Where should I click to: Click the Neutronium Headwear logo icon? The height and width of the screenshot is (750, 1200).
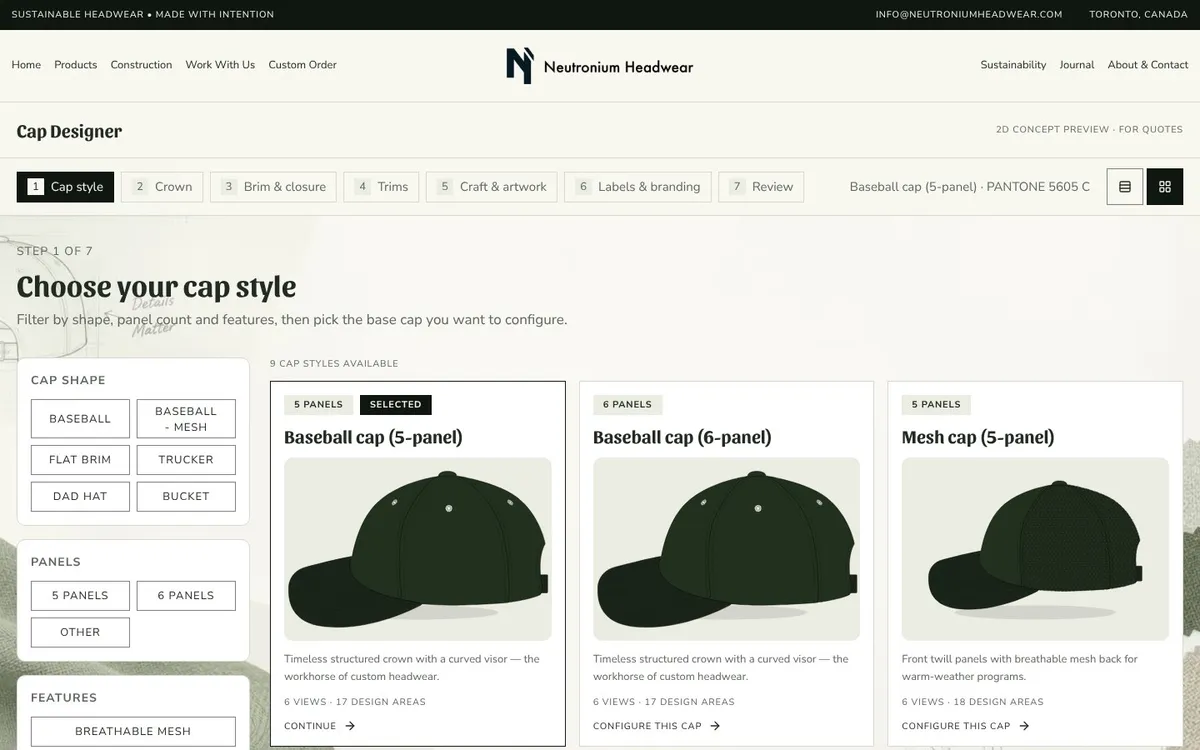click(519, 66)
